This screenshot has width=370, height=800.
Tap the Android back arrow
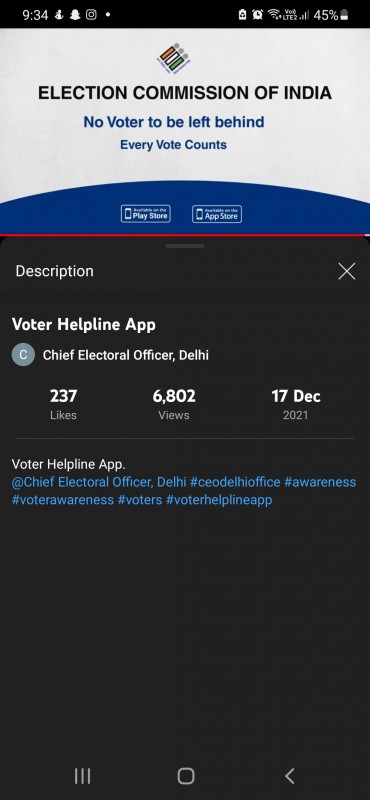coord(289,776)
